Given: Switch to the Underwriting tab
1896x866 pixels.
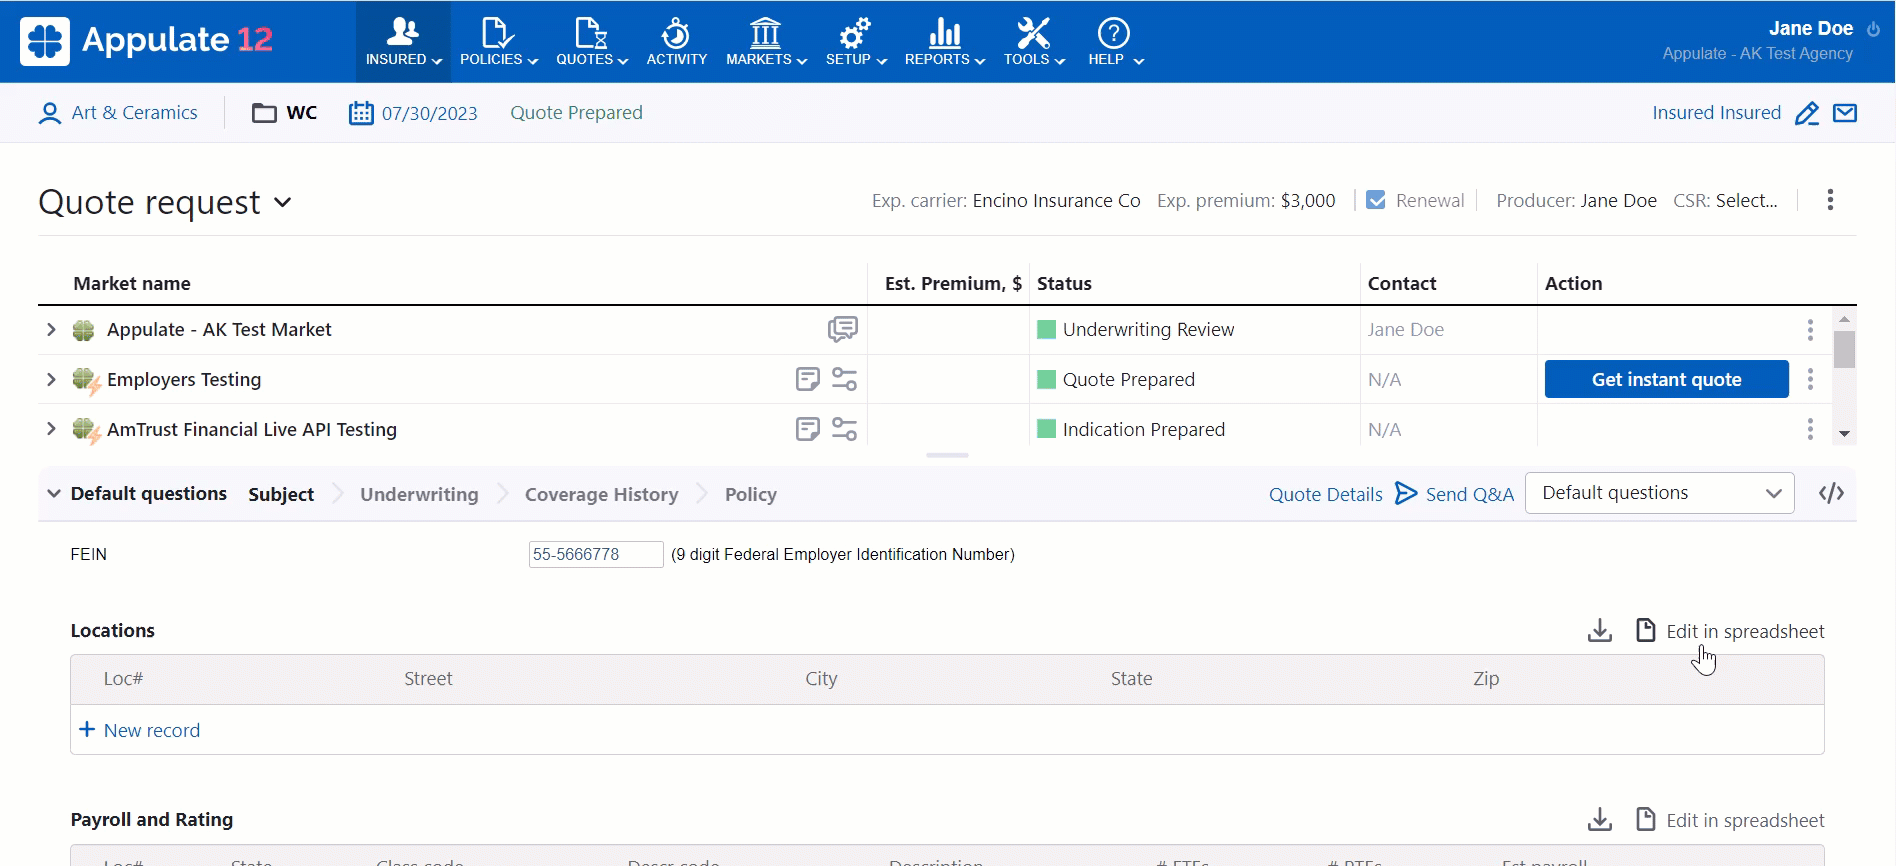Looking at the screenshot, I should (419, 494).
